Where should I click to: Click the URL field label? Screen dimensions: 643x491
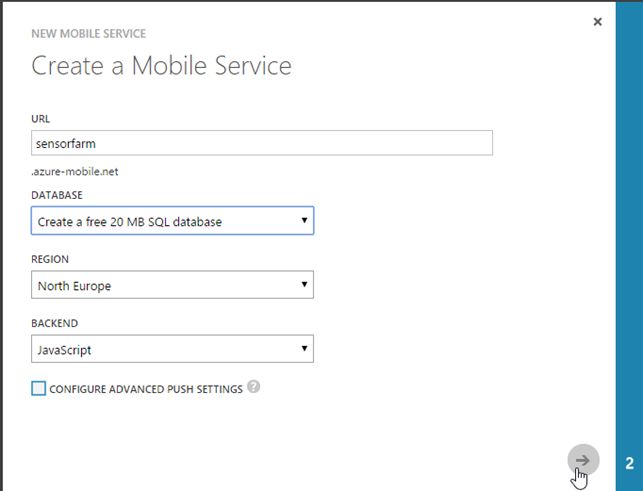tap(41, 119)
